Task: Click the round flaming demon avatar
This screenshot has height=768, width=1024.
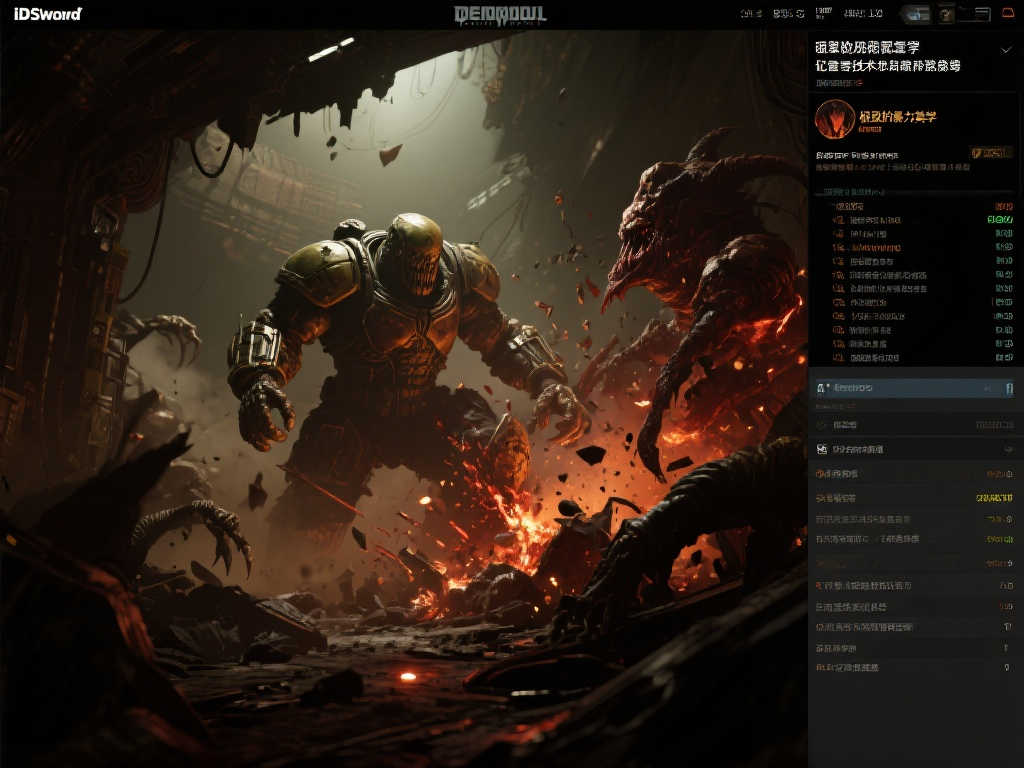Action: click(x=835, y=119)
